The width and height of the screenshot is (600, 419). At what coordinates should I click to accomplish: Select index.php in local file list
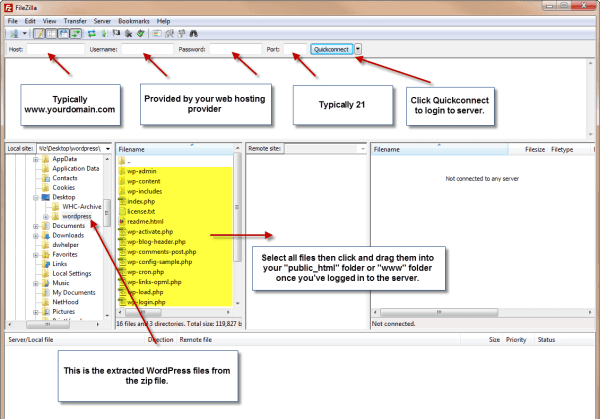tap(141, 201)
